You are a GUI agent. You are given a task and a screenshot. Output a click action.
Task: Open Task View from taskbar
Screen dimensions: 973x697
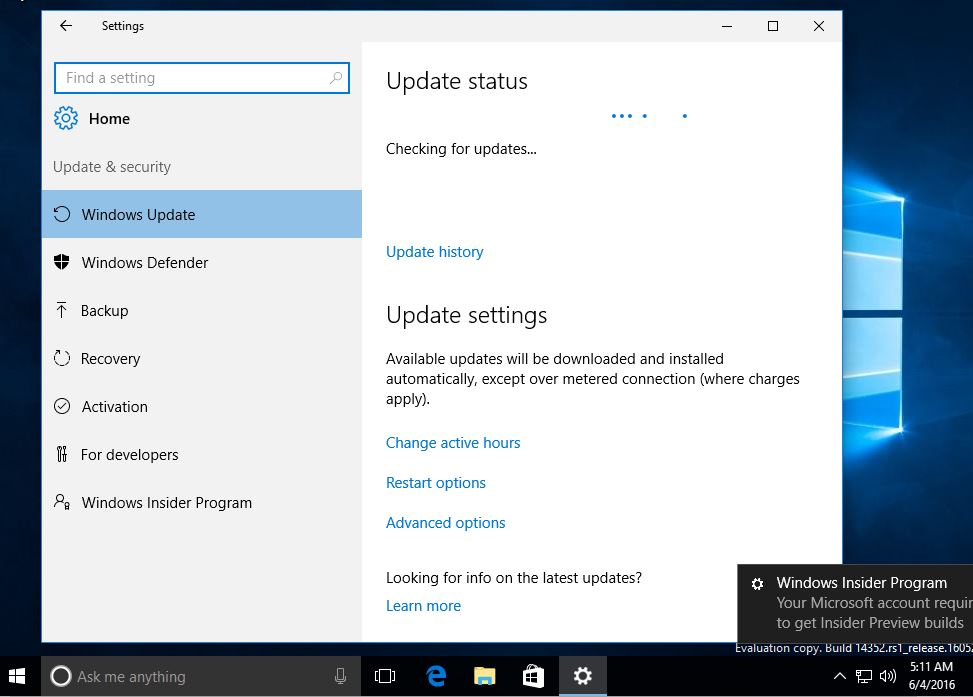pyautogui.click(x=385, y=676)
